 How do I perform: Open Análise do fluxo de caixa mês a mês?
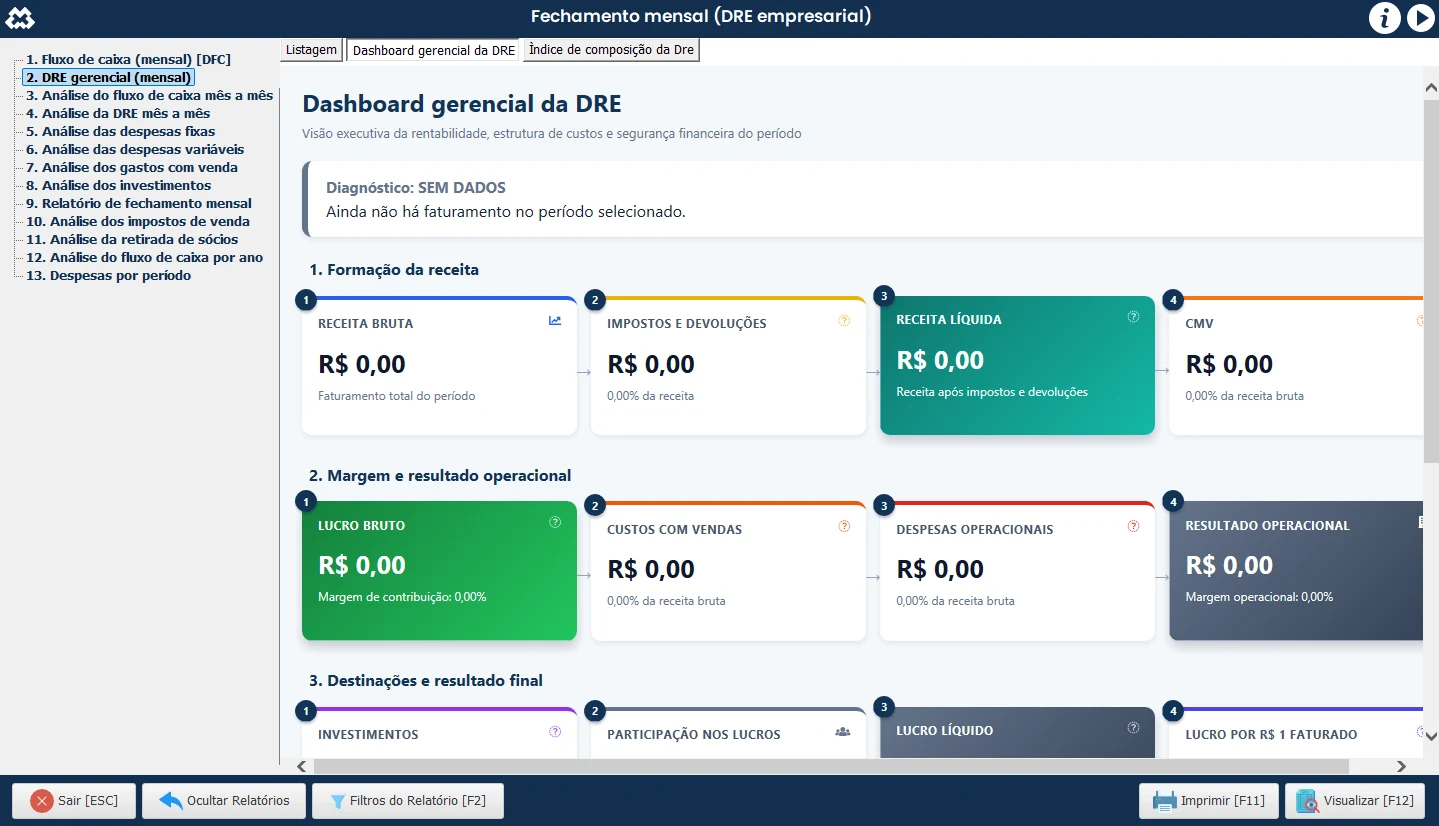(x=149, y=96)
